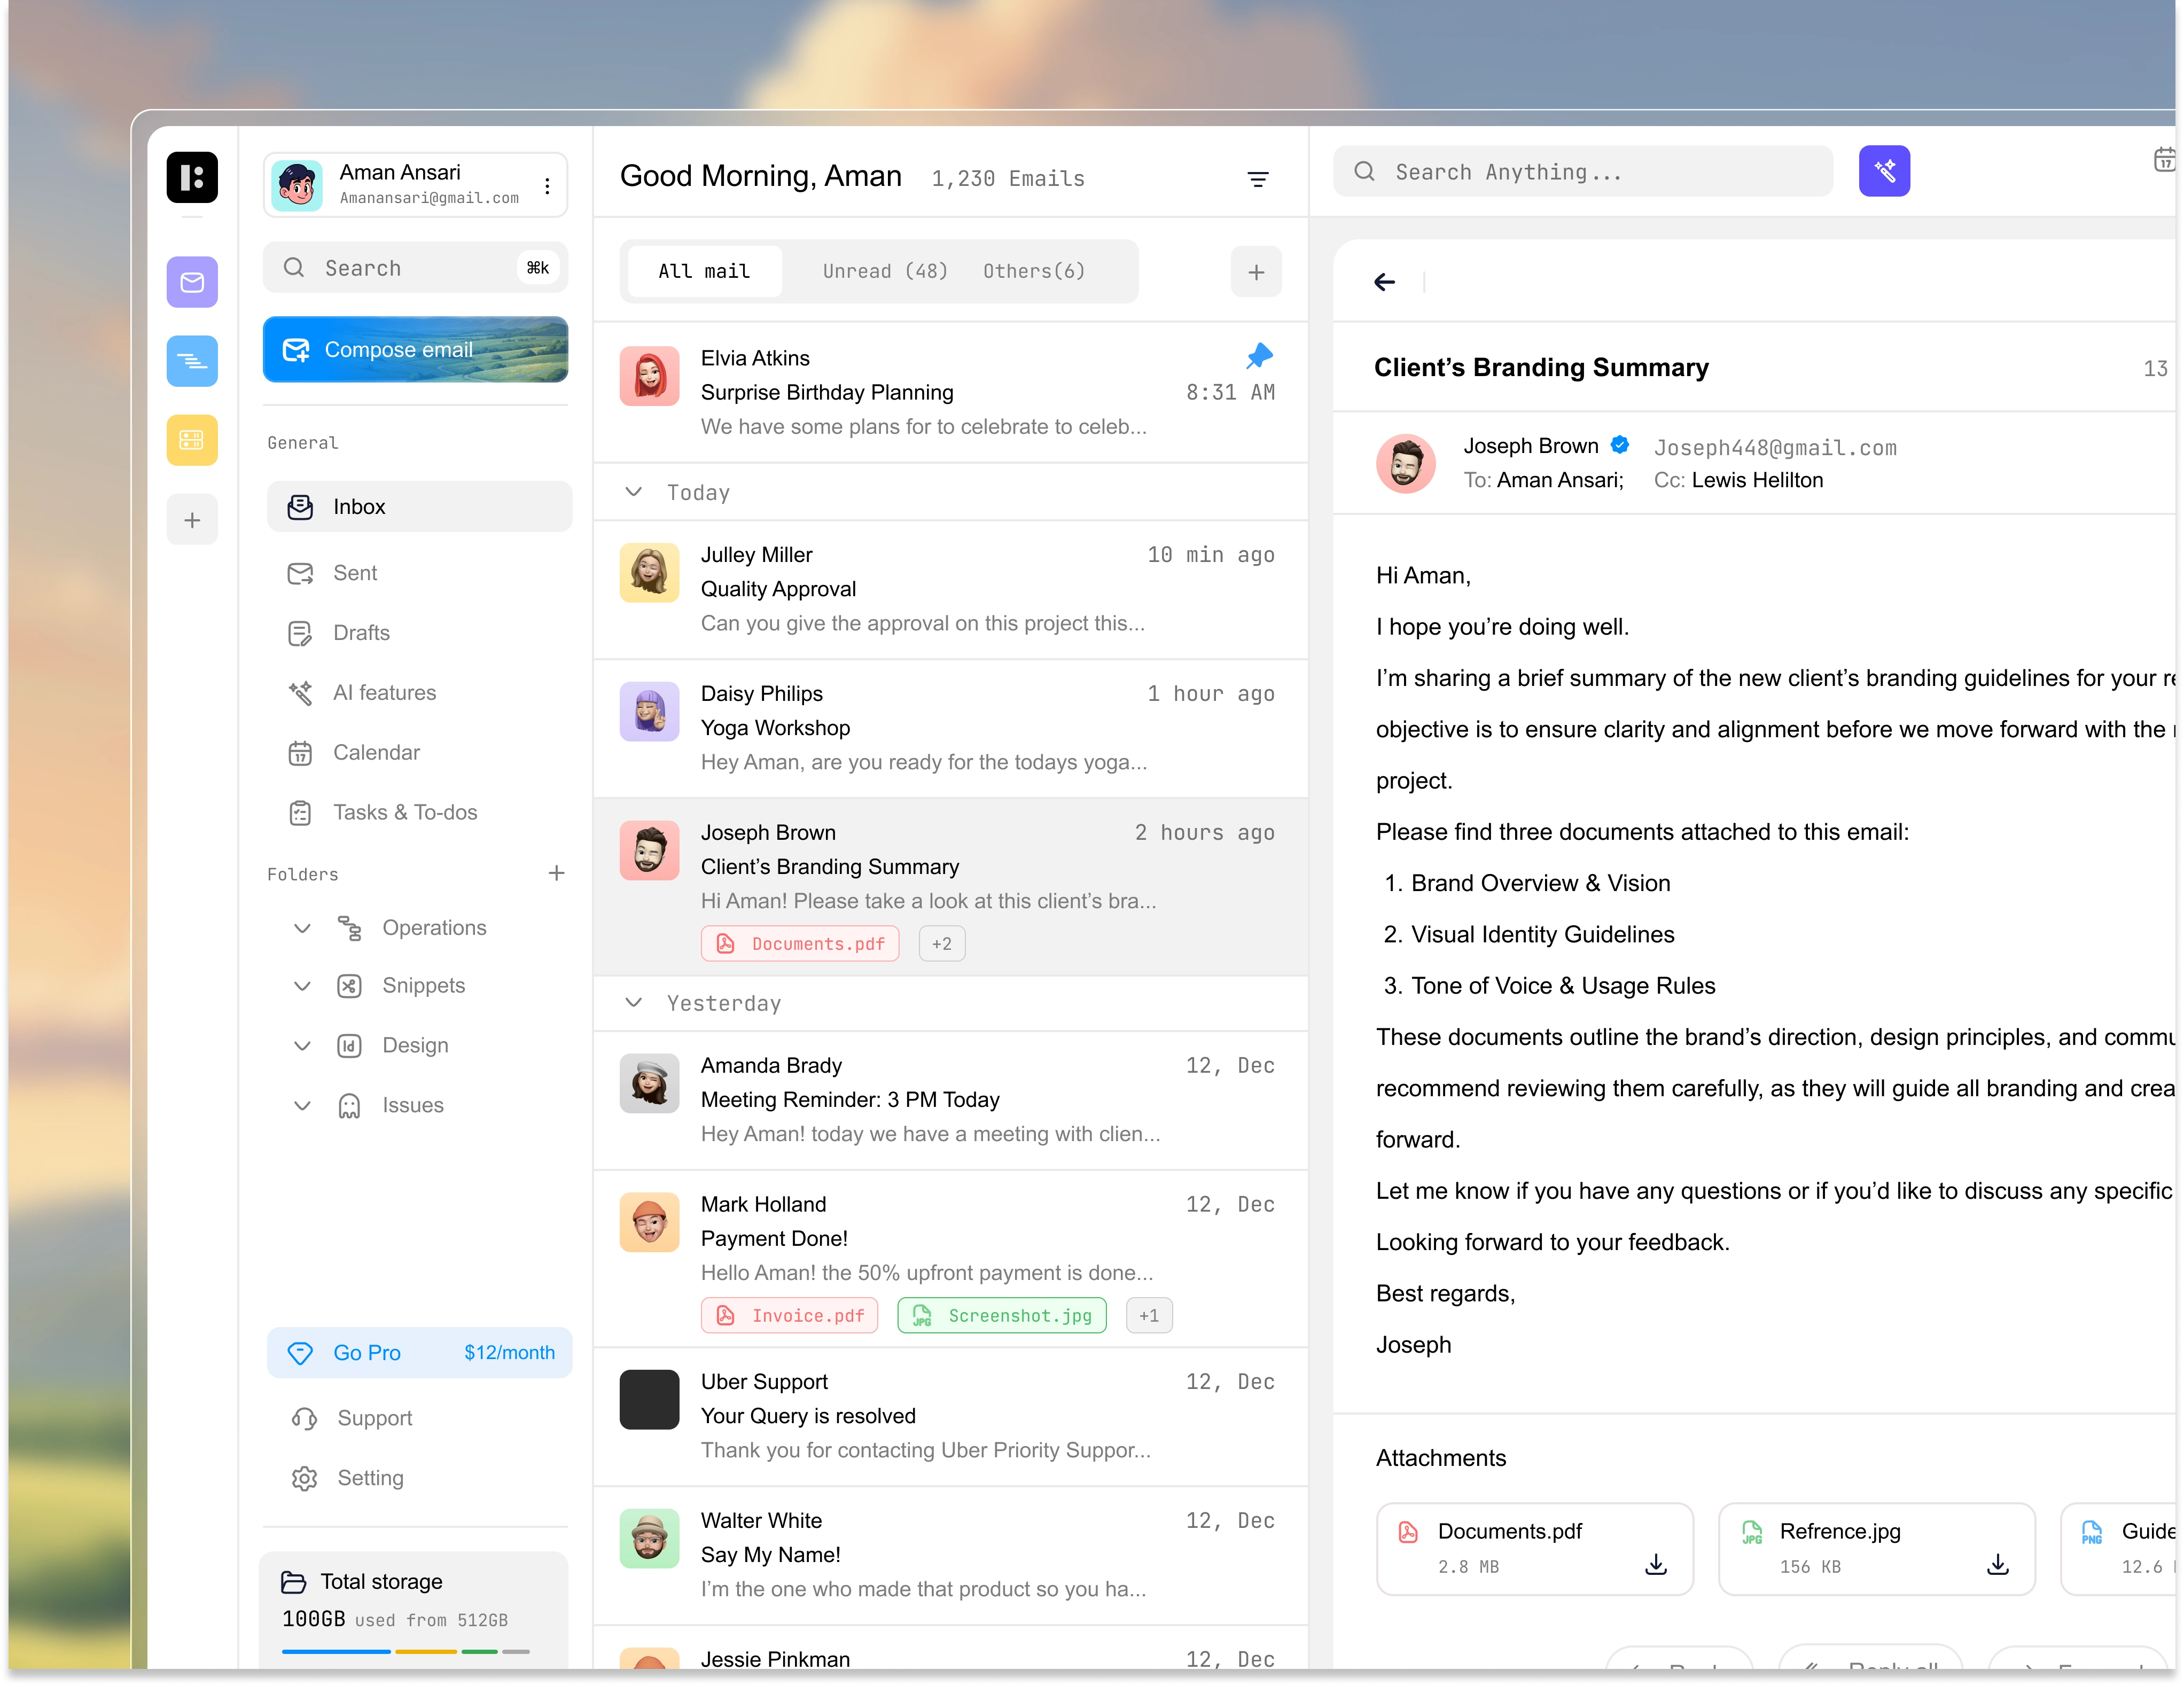Expand the Operations folder
This screenshot has width=2184, height=1686.
pos(302,928)
